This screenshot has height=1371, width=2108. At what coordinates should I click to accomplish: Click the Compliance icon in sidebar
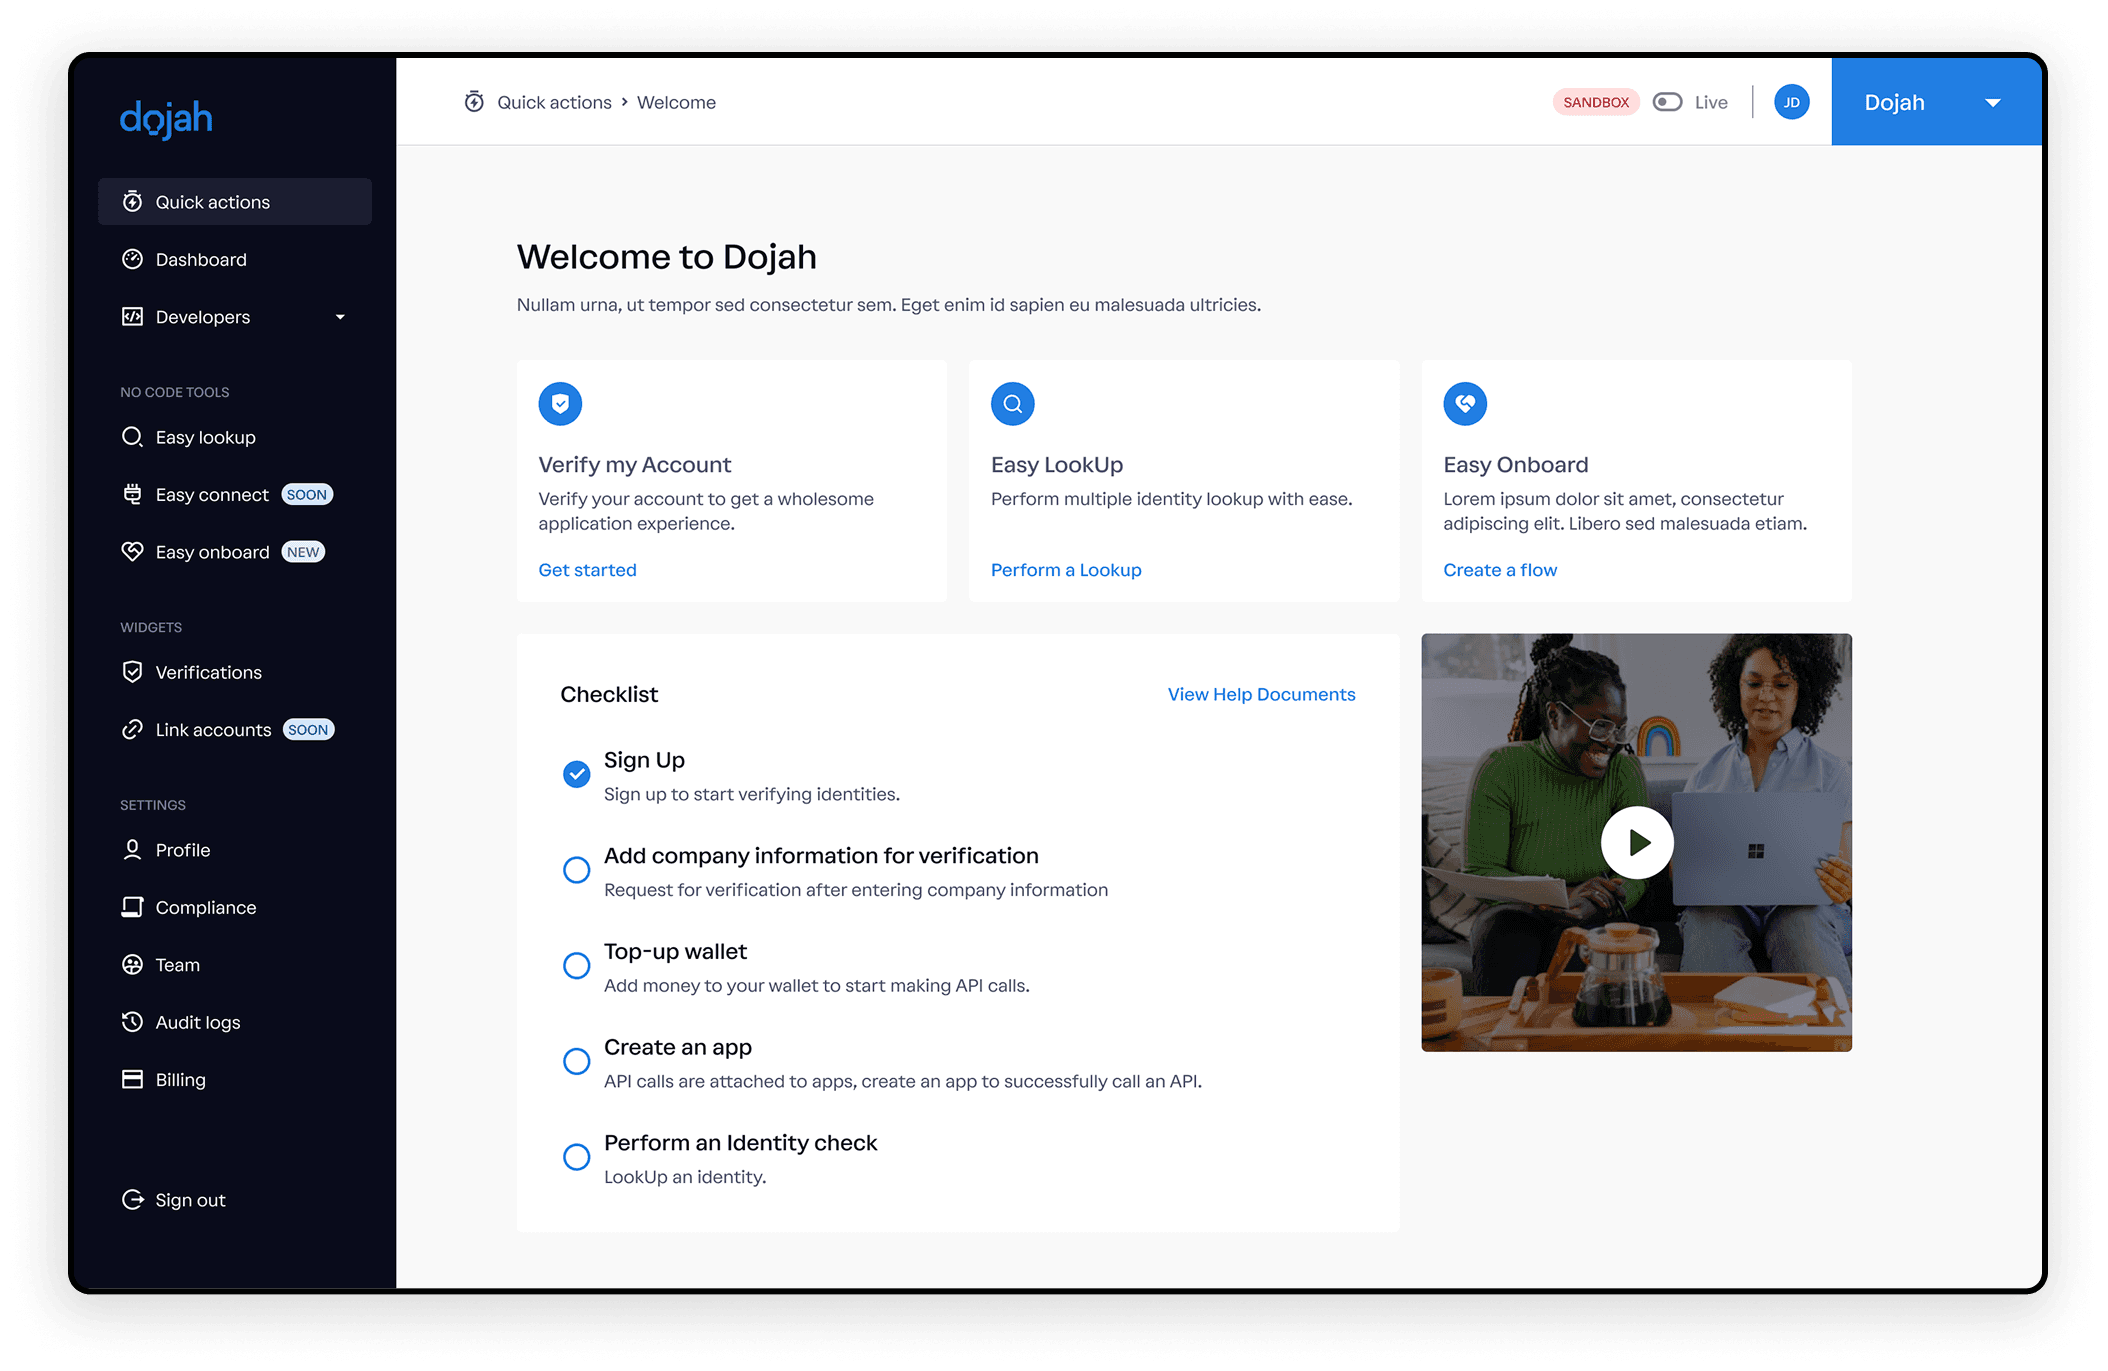point(132,907)
